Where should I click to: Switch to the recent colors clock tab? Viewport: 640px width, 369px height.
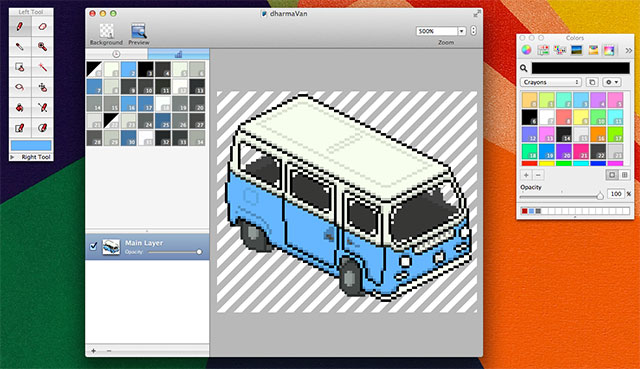point(116,54)
